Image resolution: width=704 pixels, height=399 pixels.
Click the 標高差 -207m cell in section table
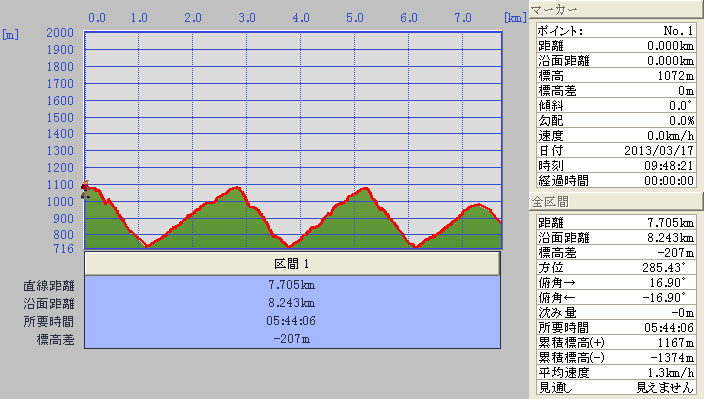tap(292, 339)
